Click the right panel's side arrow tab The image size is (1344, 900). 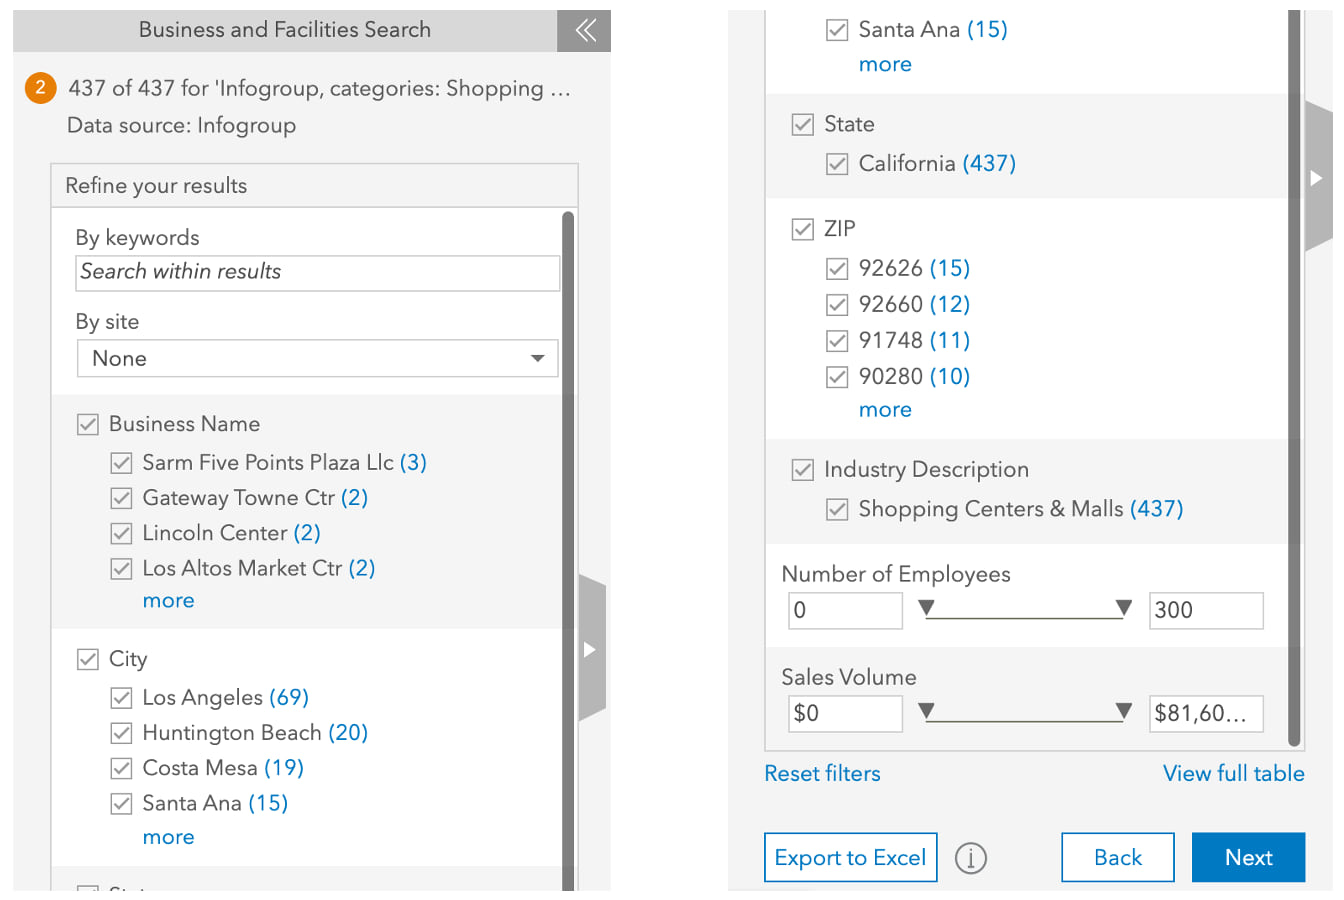point(1317,178)
